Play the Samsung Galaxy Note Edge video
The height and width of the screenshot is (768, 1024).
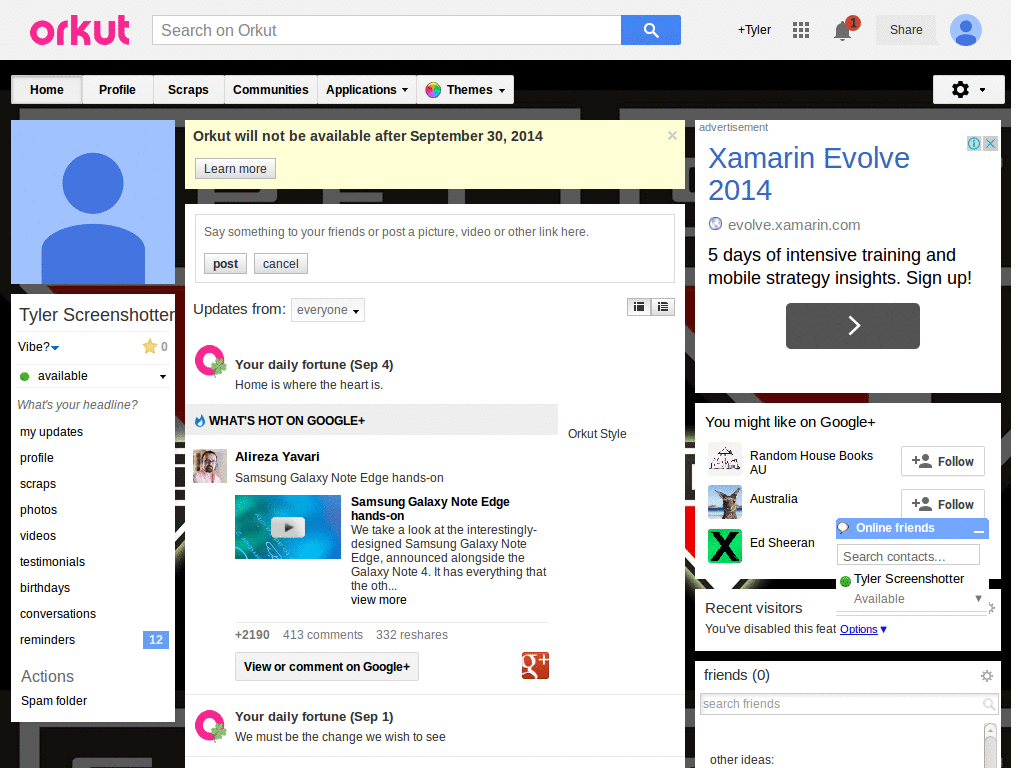coord(287,526)
